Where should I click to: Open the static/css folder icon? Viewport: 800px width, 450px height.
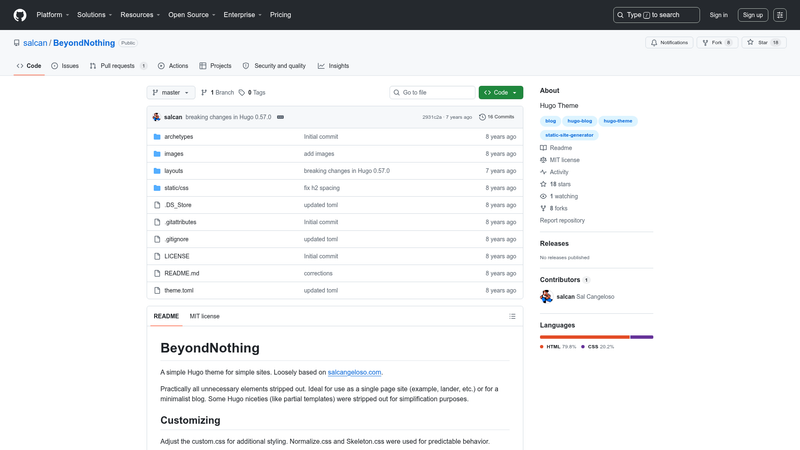pos(157,188)
